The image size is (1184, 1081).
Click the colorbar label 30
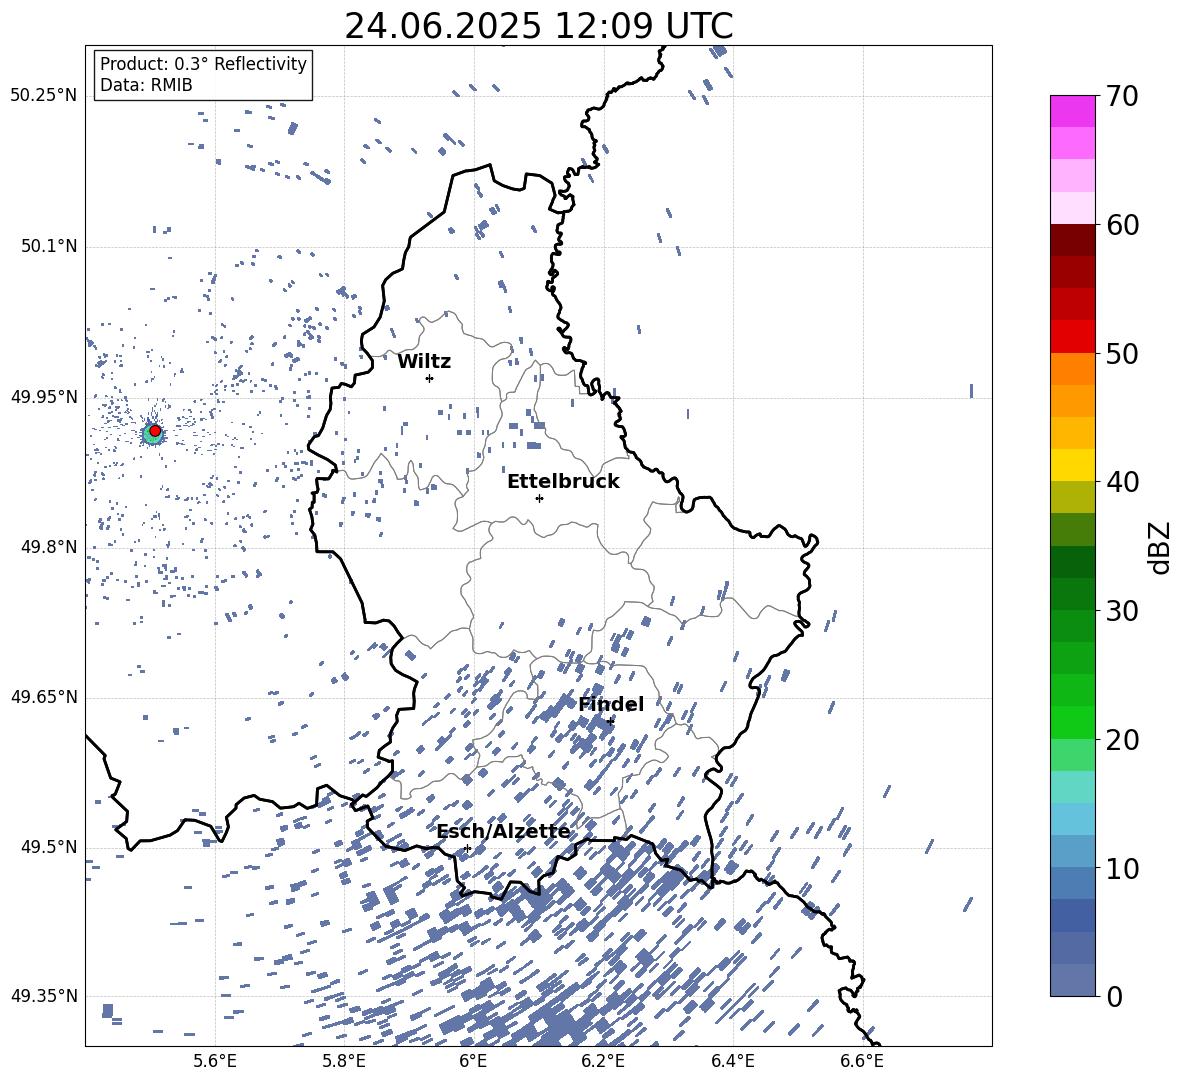[x=1122, y=611]
